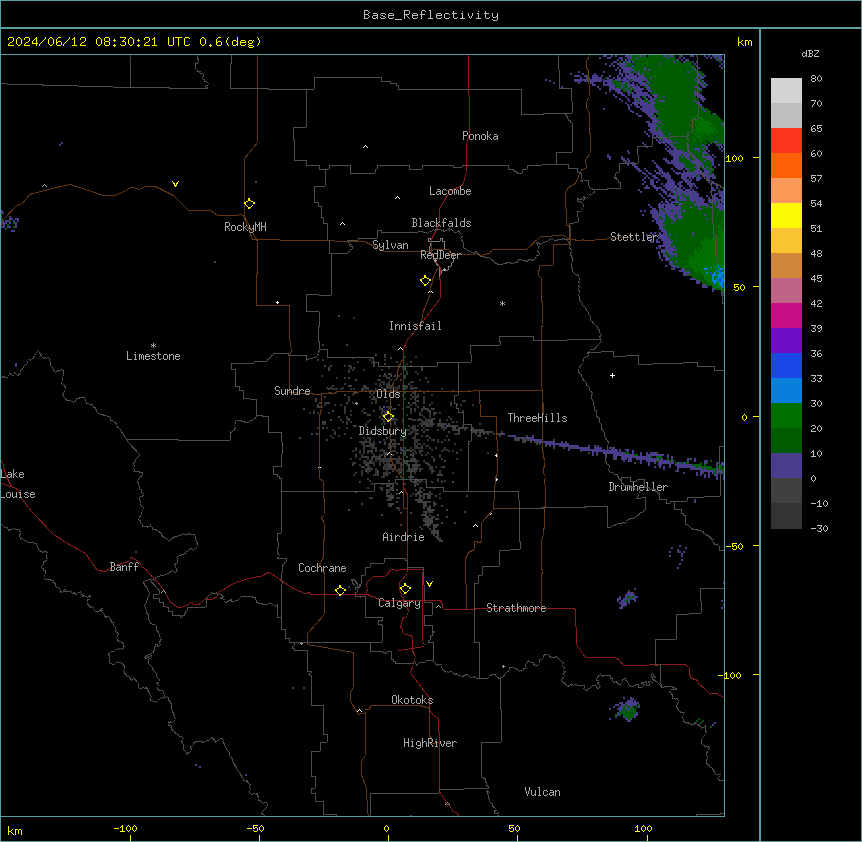
Task: Click the HighRiver town label
Action: coord(430,743)
